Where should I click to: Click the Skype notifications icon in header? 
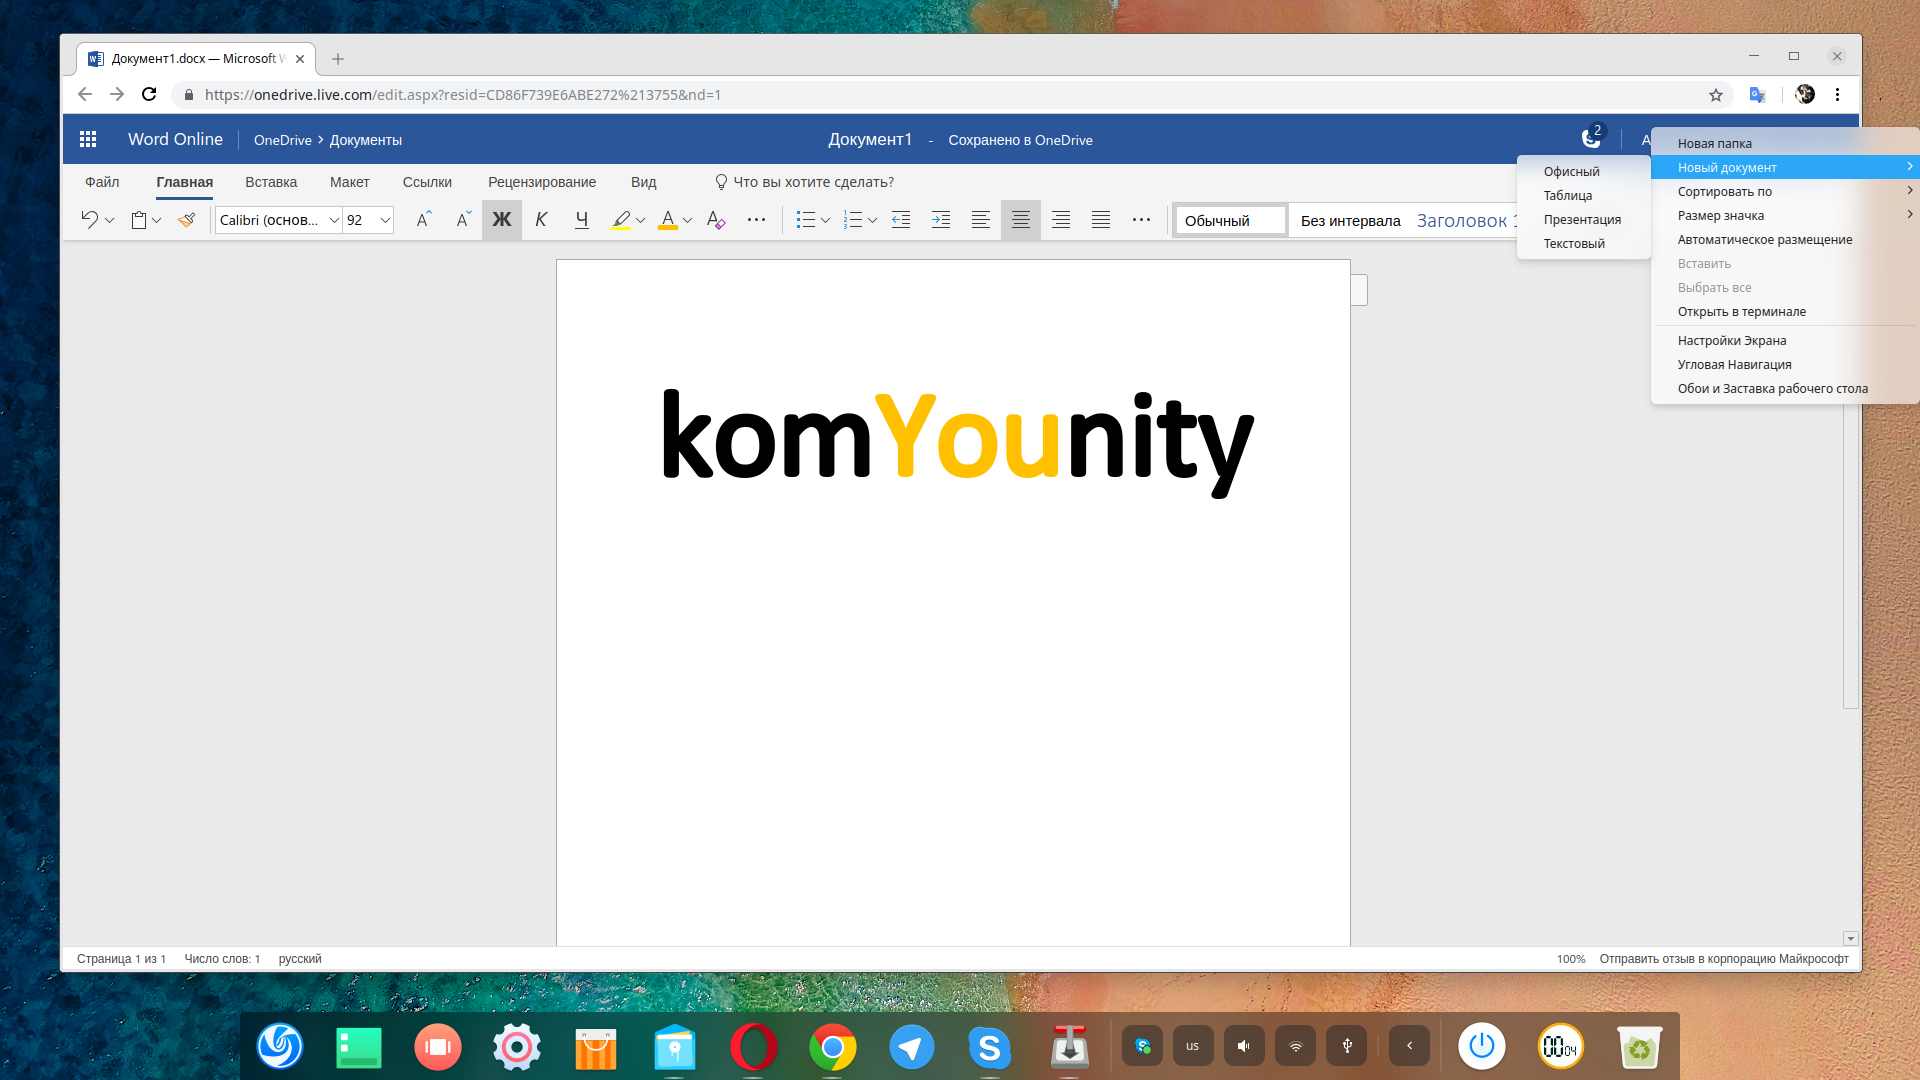click(1590, 139)
